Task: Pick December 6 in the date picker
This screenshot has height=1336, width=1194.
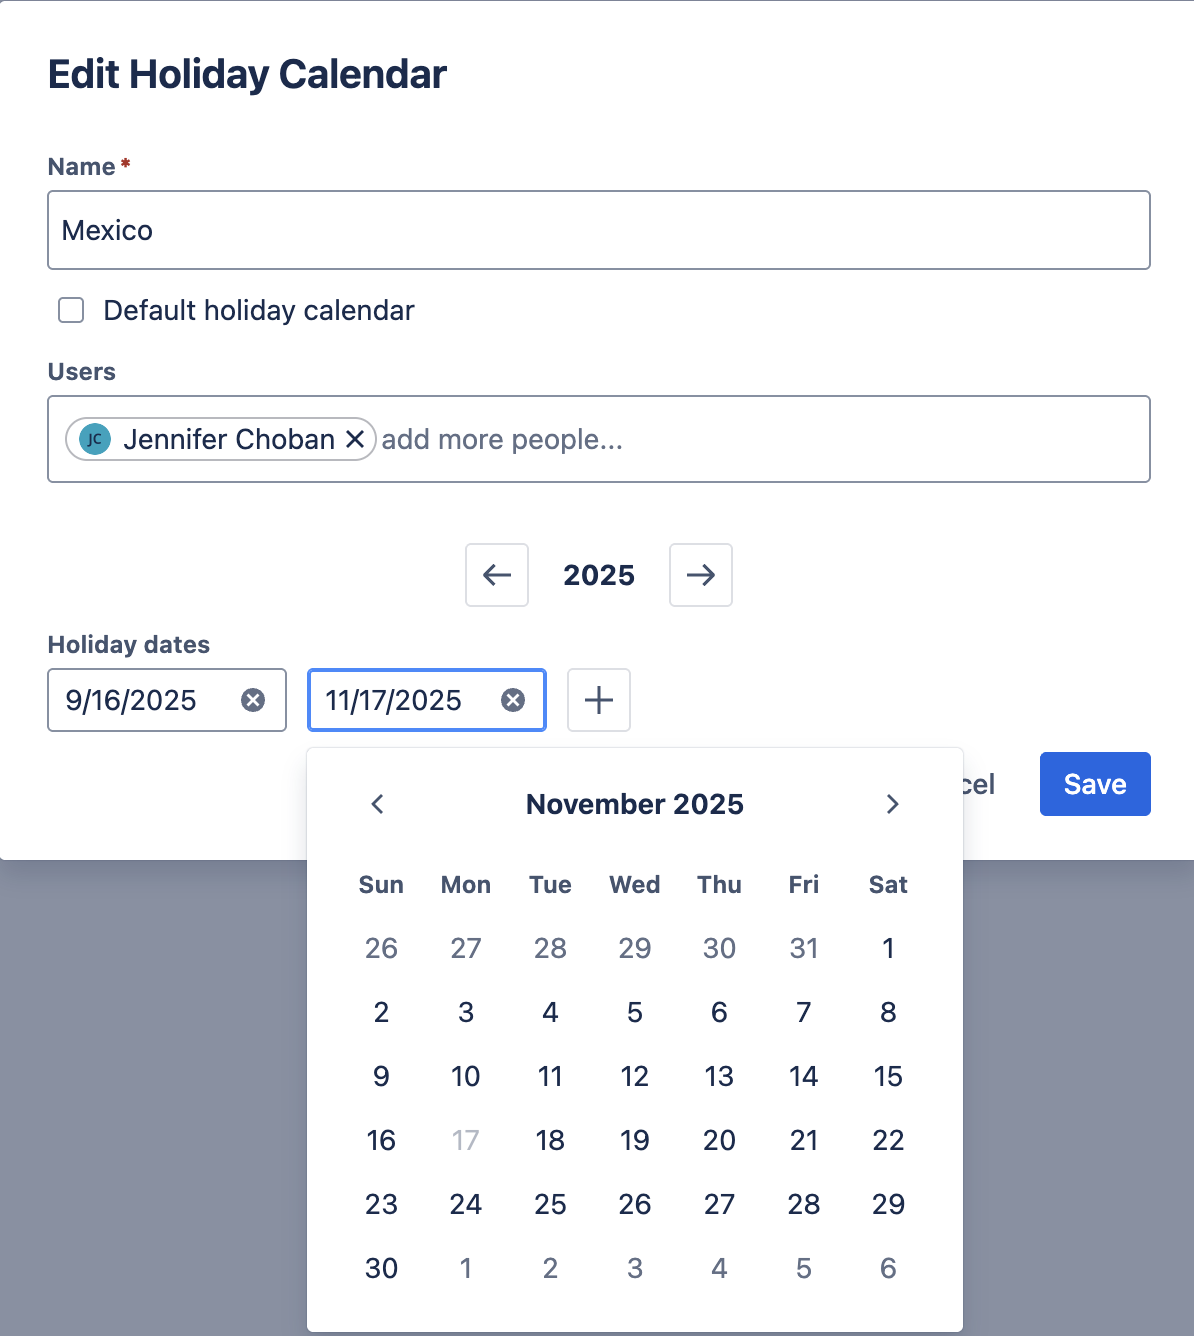Action: click(888, 1268)
